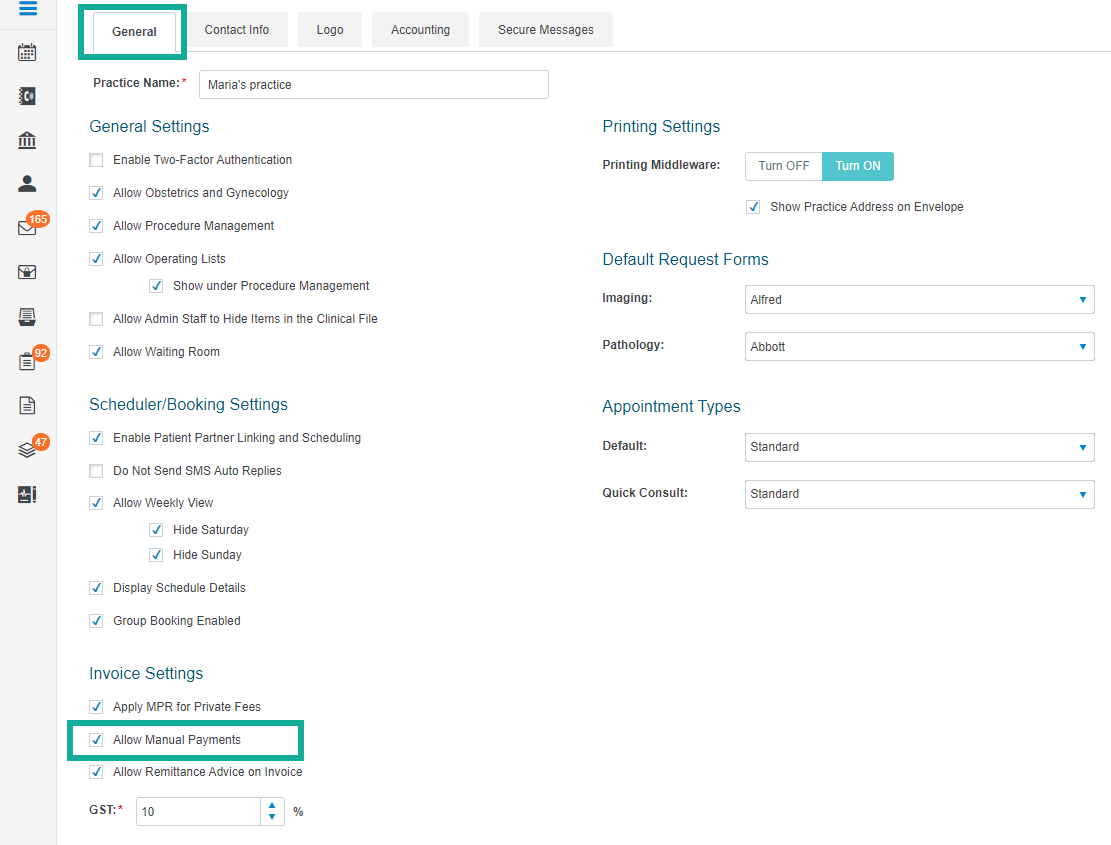
Task: Open the stacked layers icon with 47 badge
Action: 27,450
